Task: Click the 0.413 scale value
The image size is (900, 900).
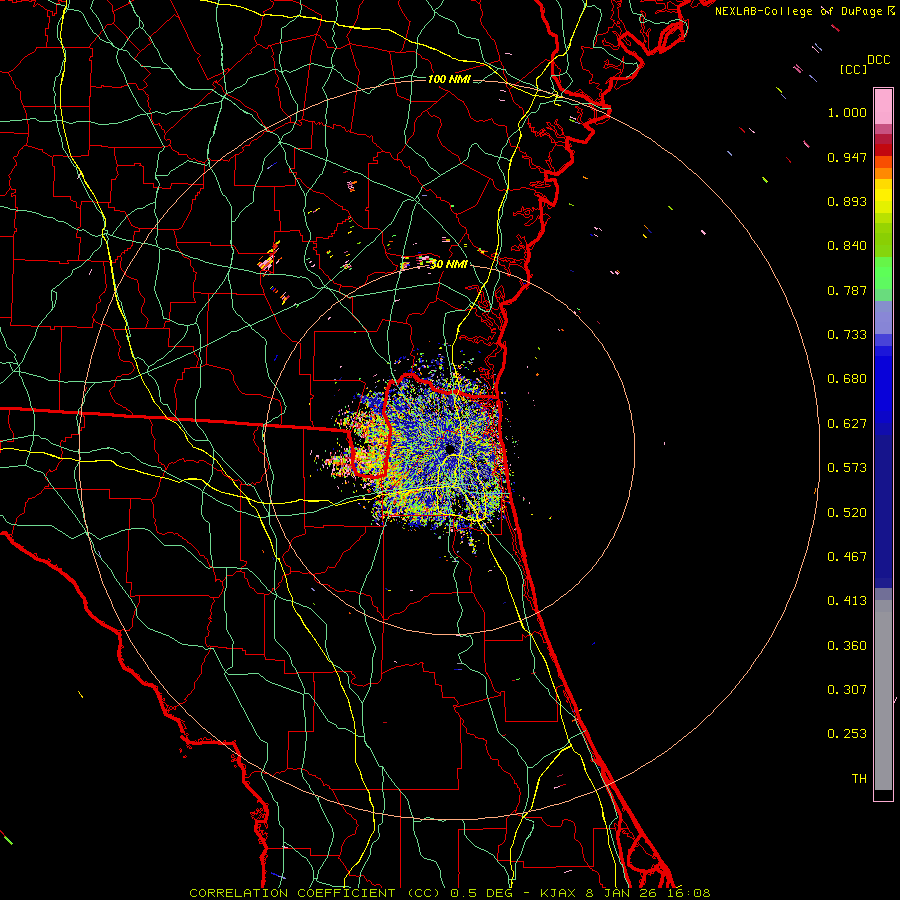Action: (x=847, y=601)
